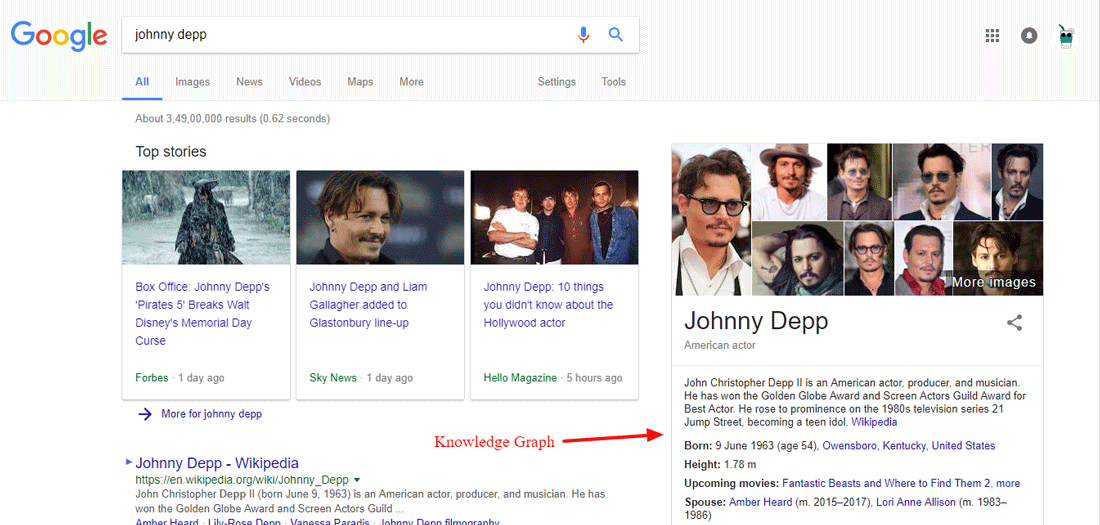Start voice search with the microphone icon

coord(583,34)
